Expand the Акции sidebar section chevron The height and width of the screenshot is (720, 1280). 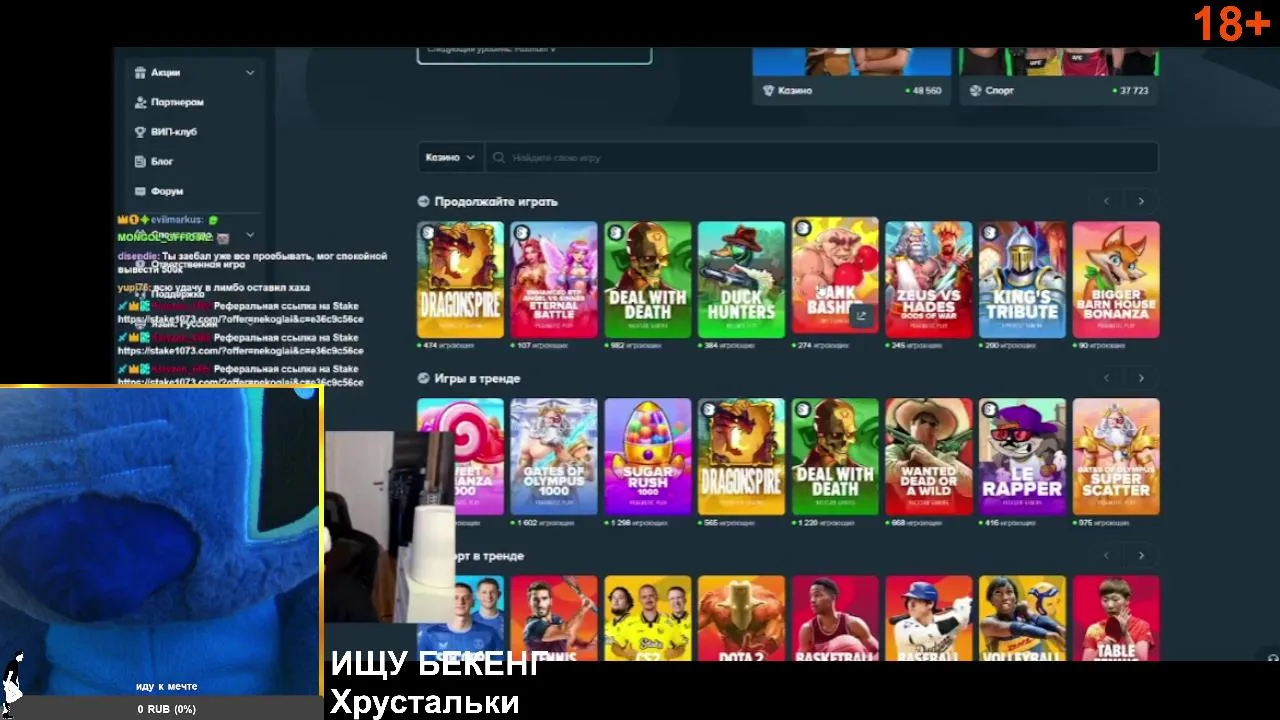250,73
